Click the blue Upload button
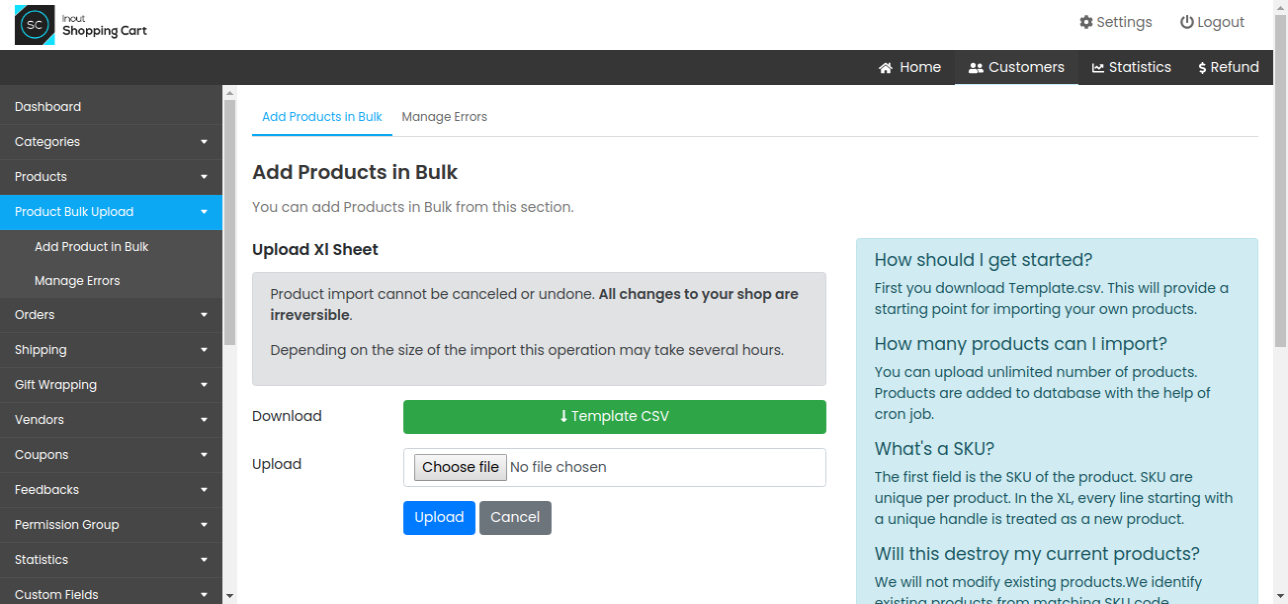This screenshot has height=604, width=1288. 439,518
